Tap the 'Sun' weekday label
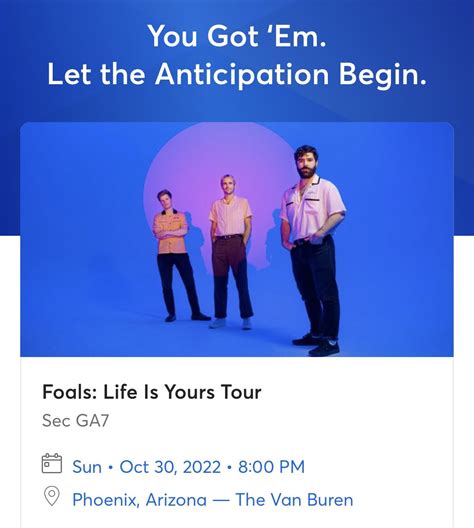The width and height of the screenshot is (474, 528). pos(87,467)
